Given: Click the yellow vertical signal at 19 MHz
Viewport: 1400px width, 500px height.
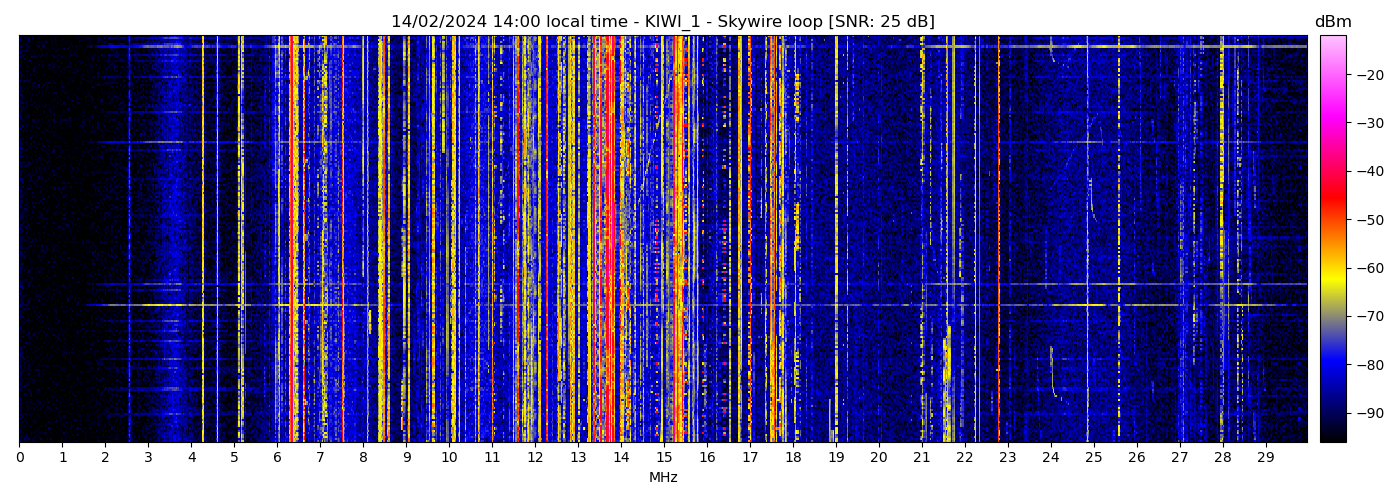Looking at the screenshot, I should pos(836,240).
